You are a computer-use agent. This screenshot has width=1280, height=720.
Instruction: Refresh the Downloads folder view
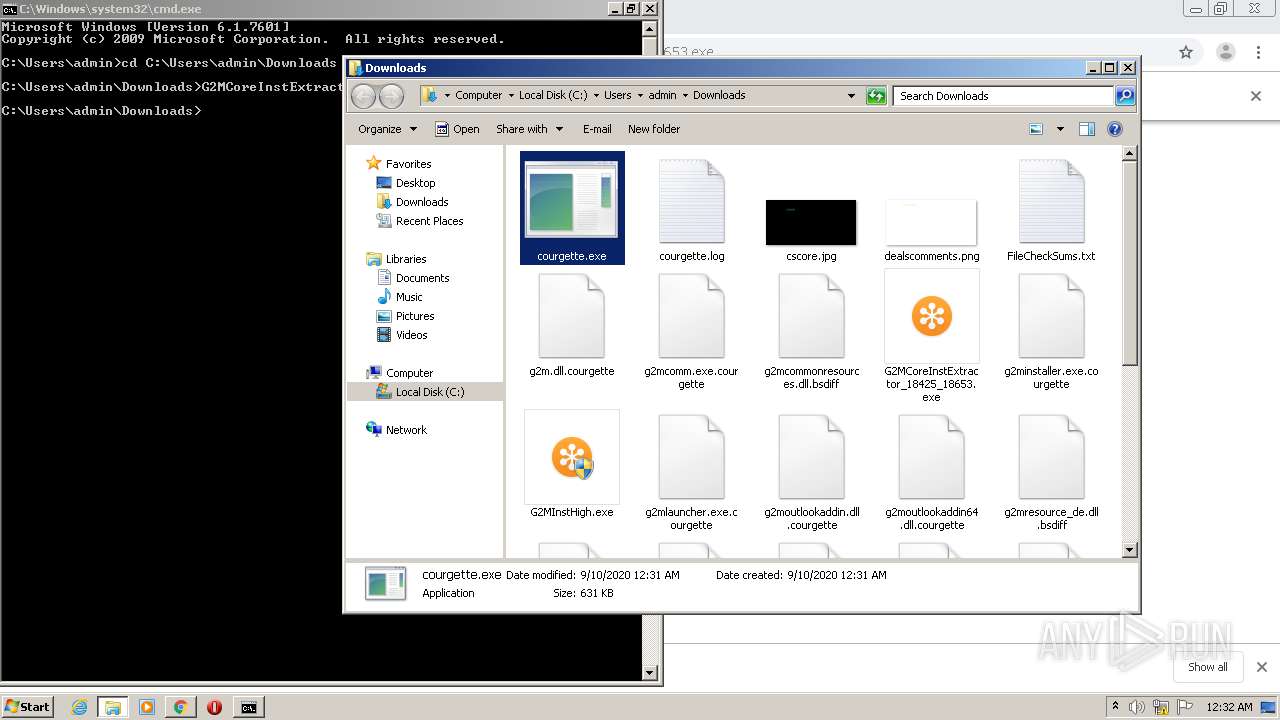click(x=876, y=96)
